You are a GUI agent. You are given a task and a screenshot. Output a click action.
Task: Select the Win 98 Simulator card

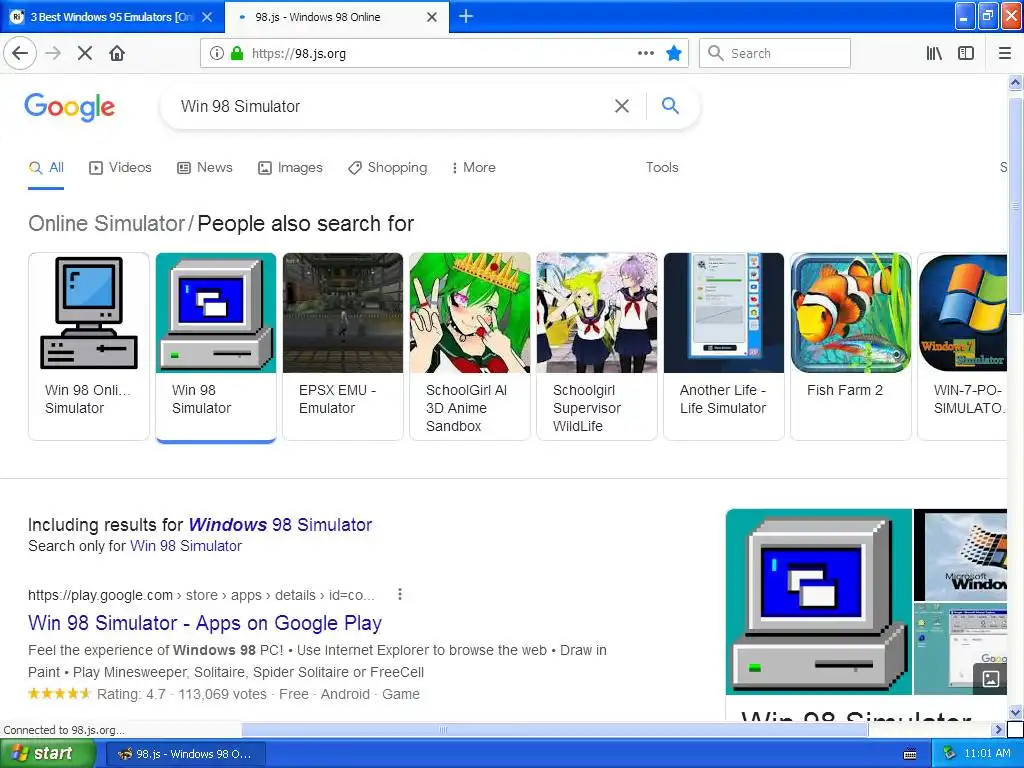[216, 346]
